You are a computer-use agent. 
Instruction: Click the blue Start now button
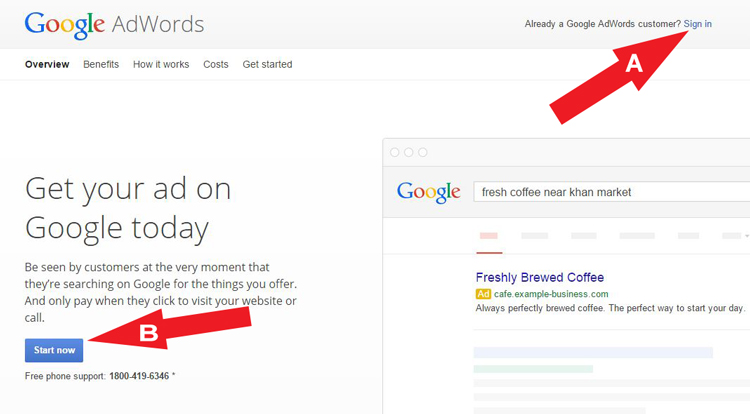(54, 350)
